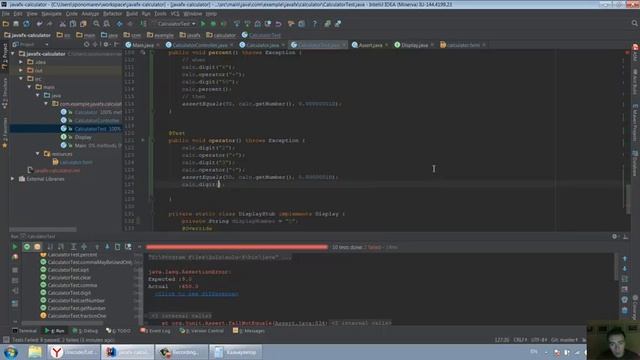Click Cut scissors icon in toolbar
Image resolution: width=640 pixels, height=360 pixels.
tap(62, 24)
